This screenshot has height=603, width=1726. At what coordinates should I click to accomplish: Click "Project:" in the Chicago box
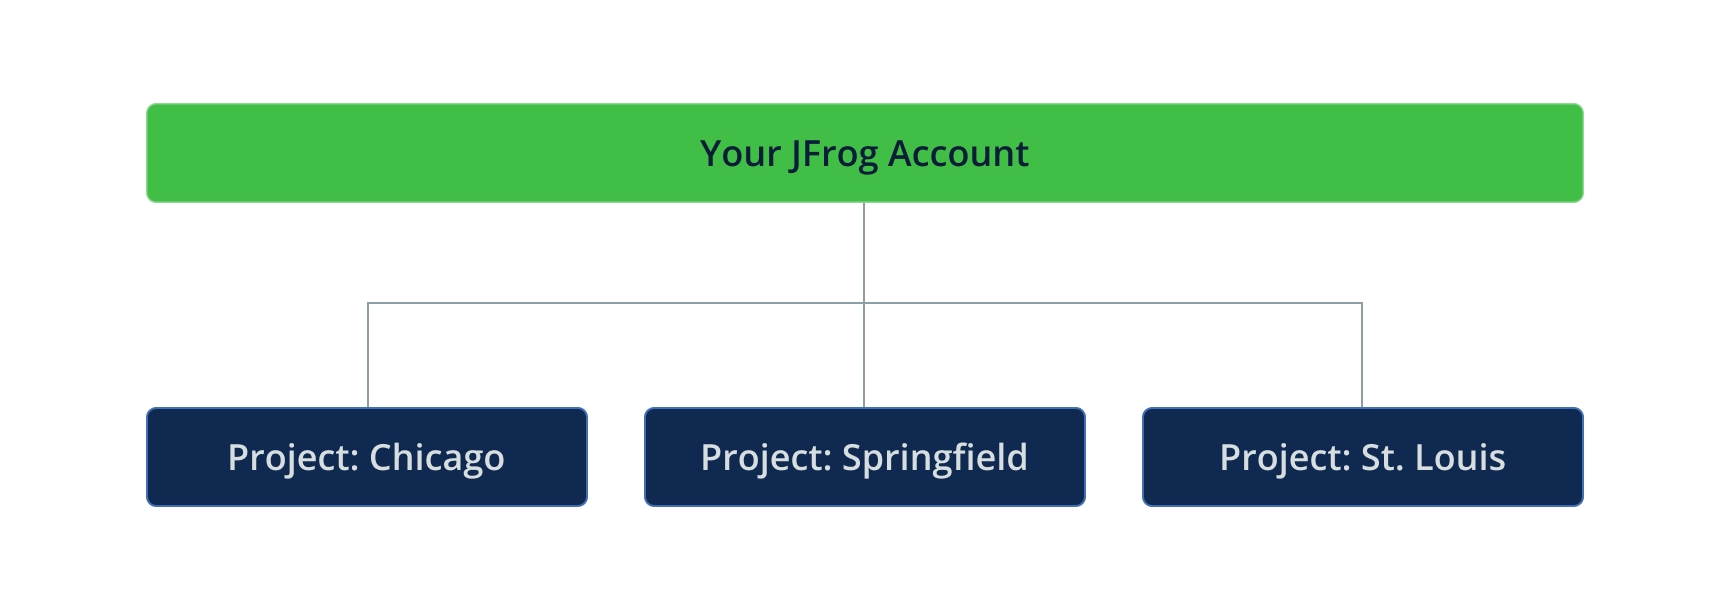click(x=293, y=458)
